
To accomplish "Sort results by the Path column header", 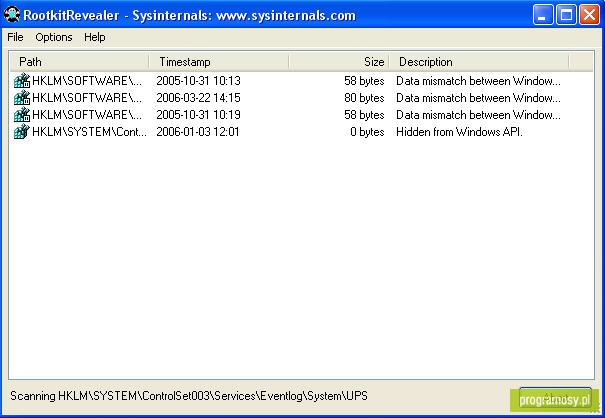I will click(x=79, y=62).
